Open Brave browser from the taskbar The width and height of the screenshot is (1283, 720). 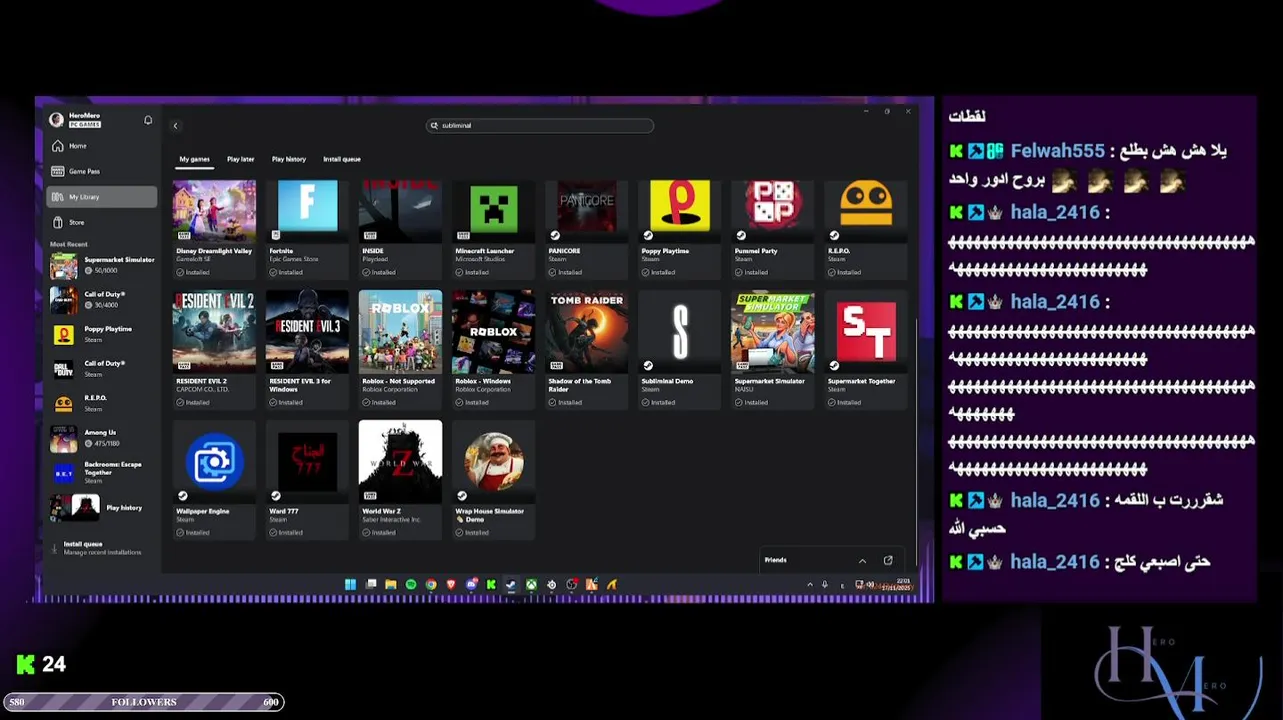pos(451,585)
